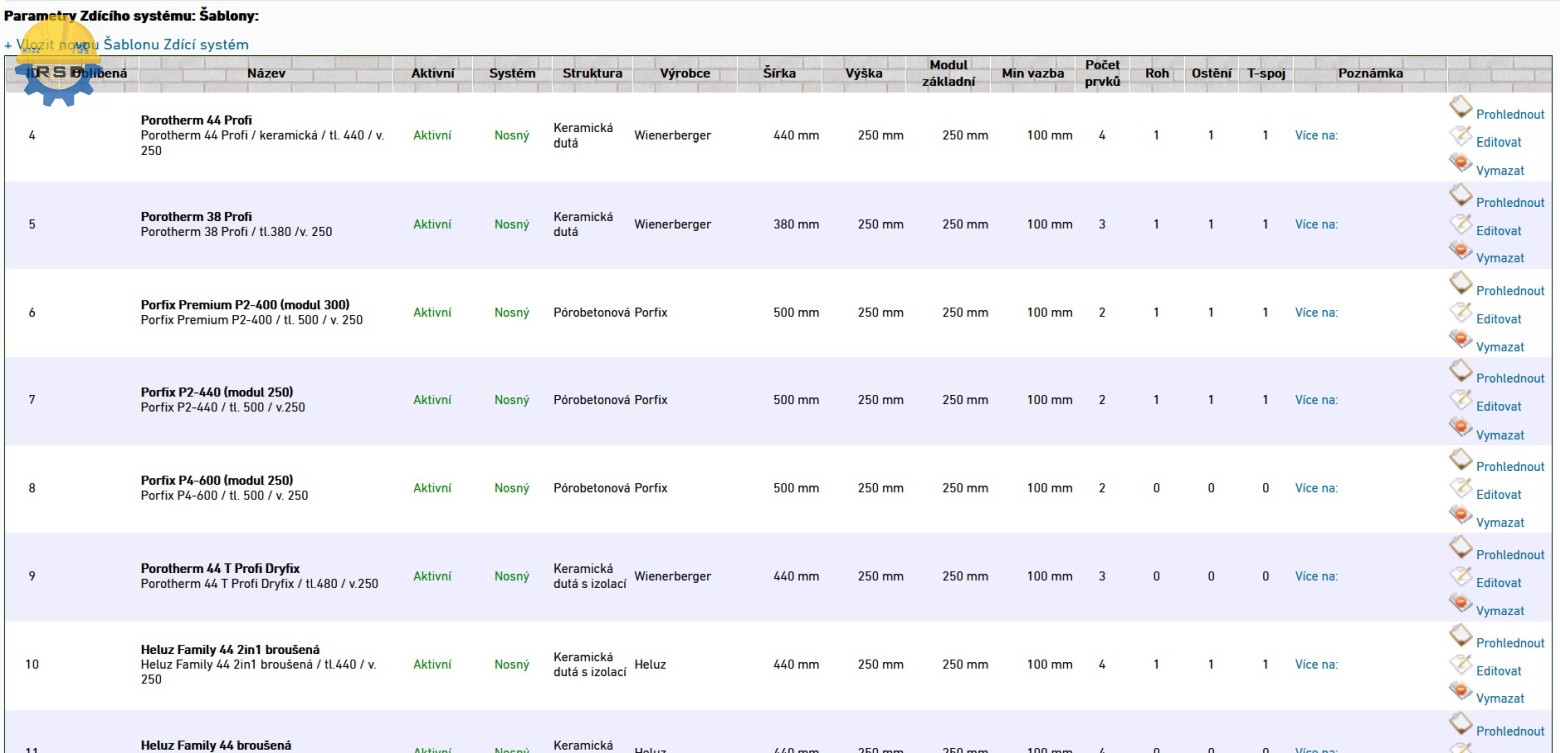Click the Vymazat icon for Porotherm 44 T Profi Dryfix
Image resolution: width=1560 pixels, height=753 pixels.
(1460, 604)
